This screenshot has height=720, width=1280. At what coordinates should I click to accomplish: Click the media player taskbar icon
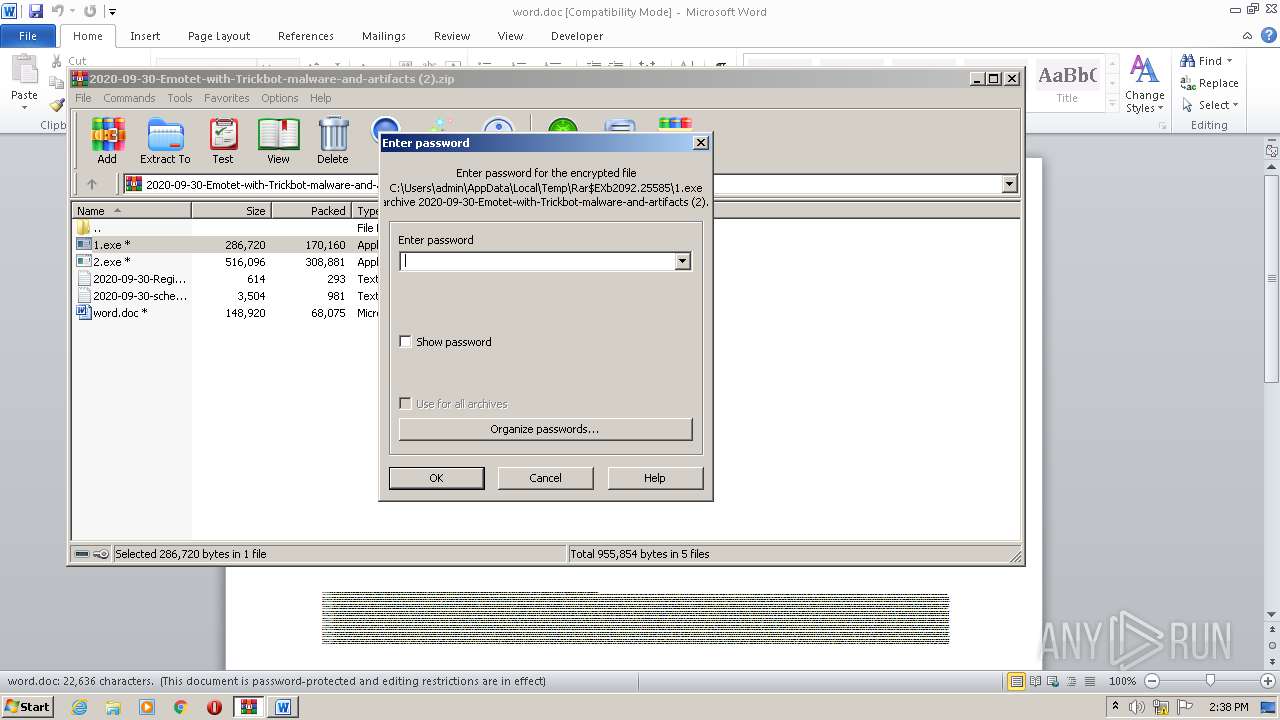[147, 707]
